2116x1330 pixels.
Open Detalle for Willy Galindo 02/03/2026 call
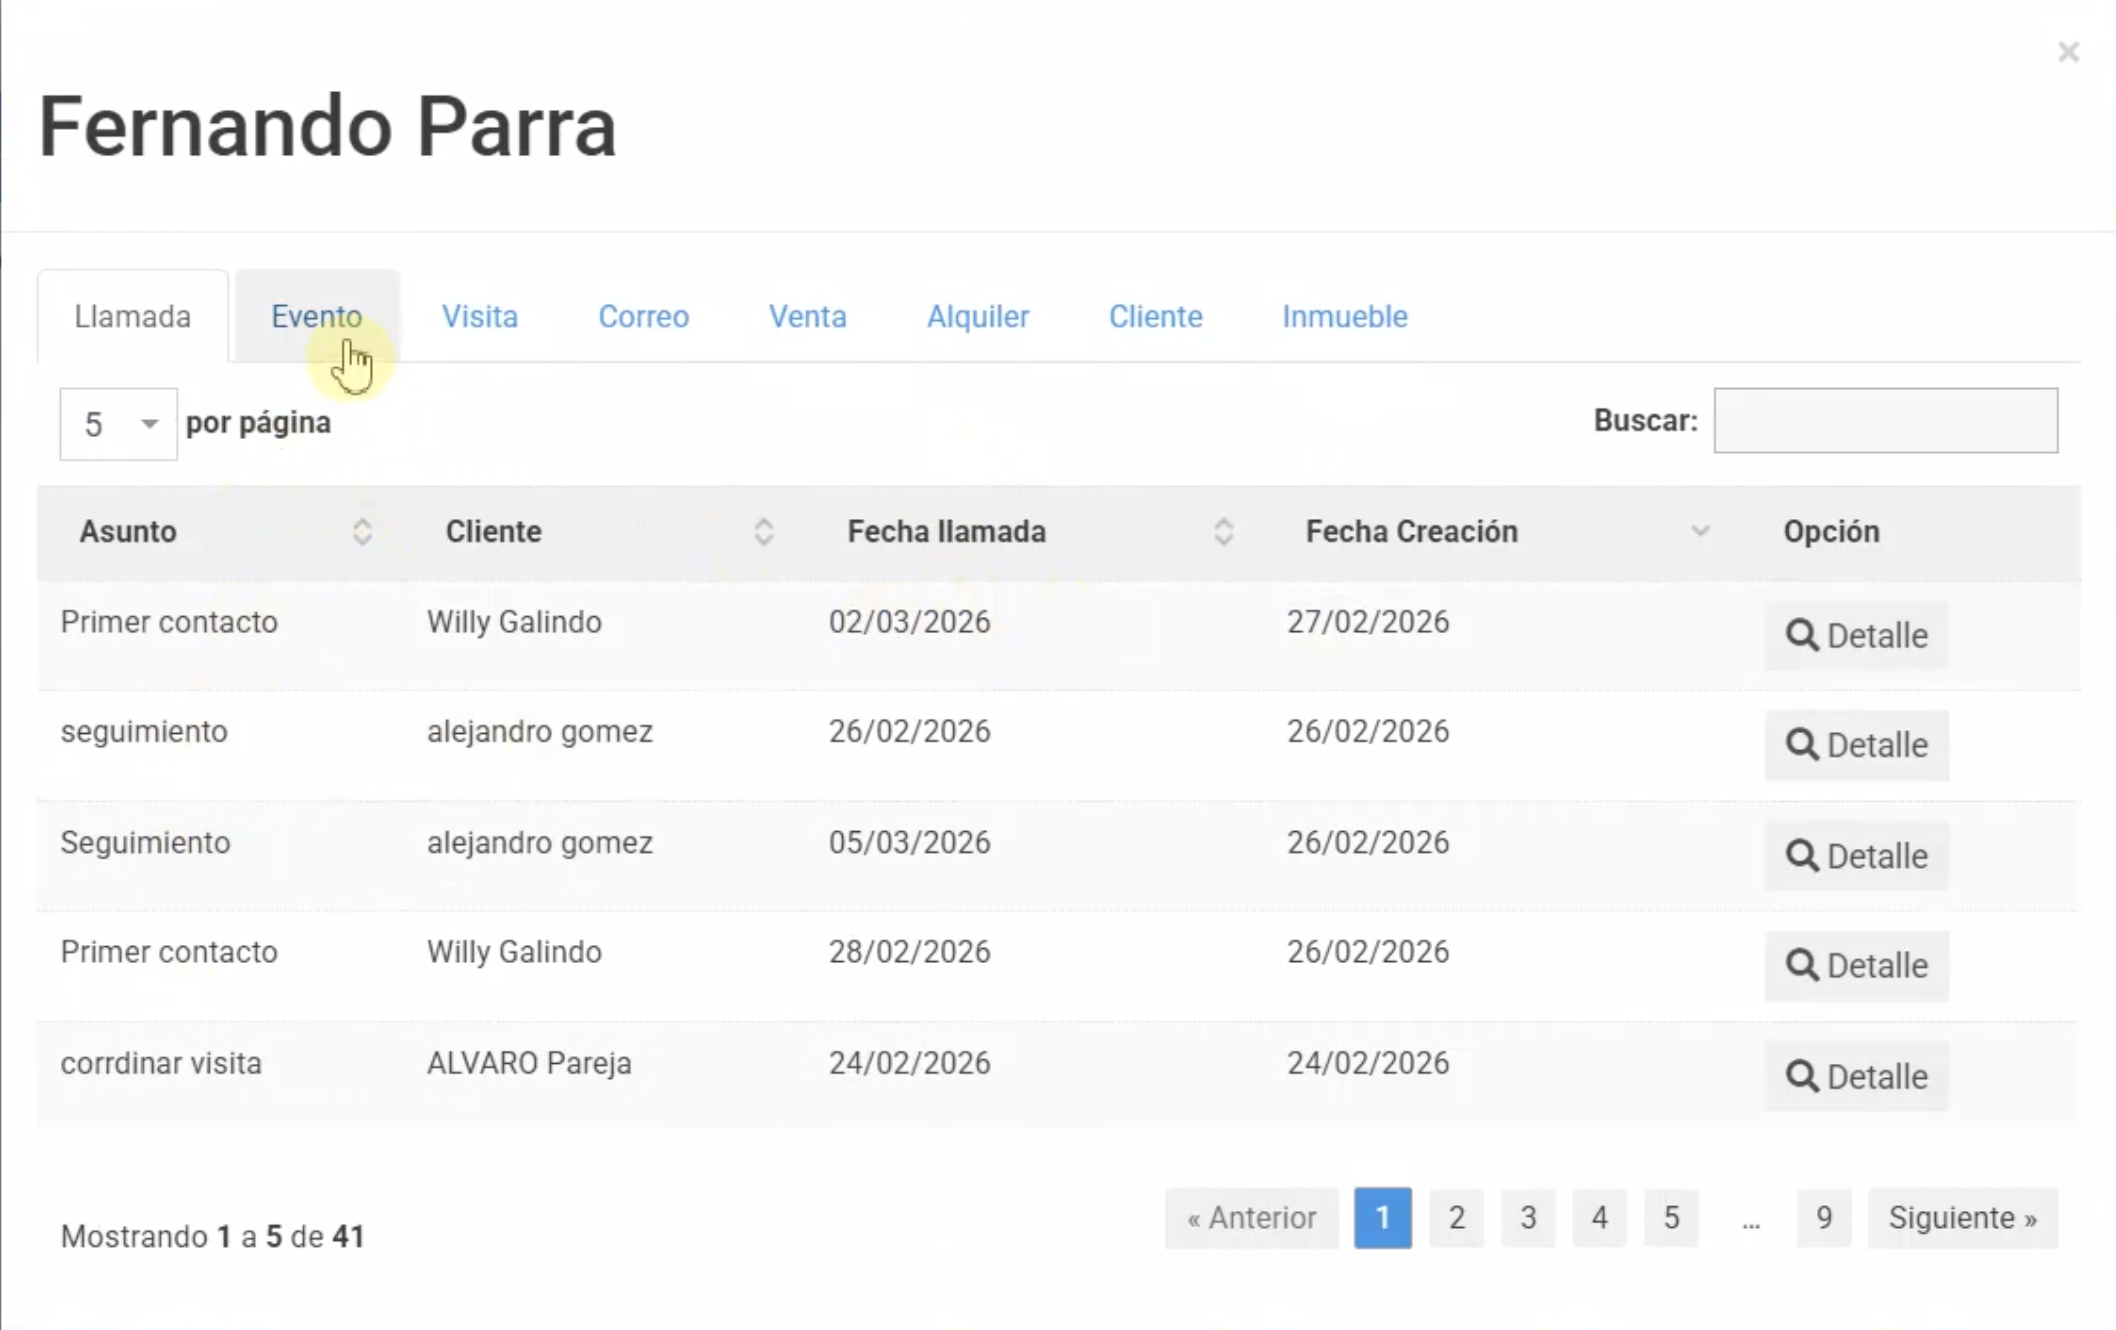(x=1856, y=635)
